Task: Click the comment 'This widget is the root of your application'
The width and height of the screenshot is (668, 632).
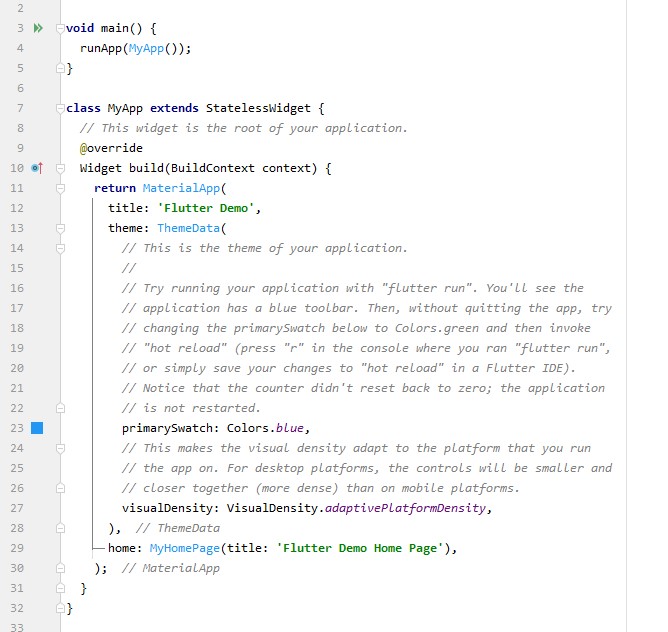Action: click(244, 128)
